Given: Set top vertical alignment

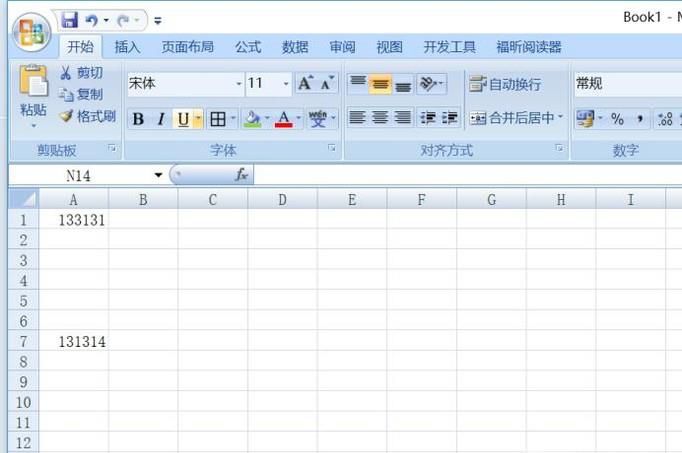Looking at the screenshot, I should [358, 83].
